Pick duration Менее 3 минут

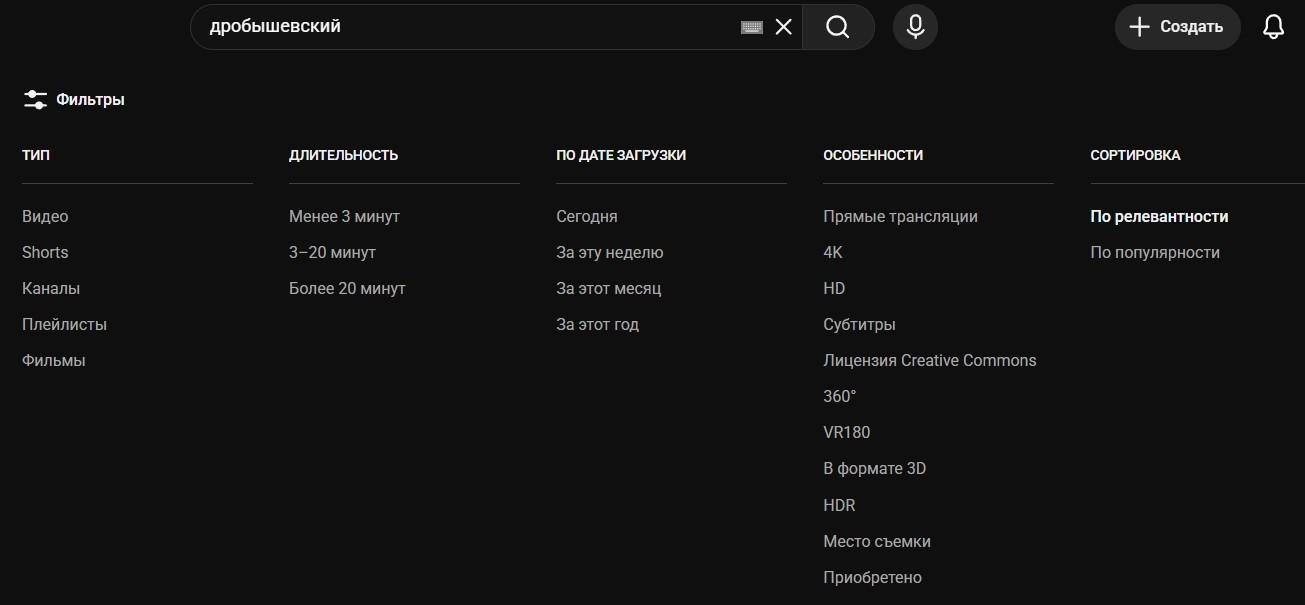pyautogui.click(x=344, y=216)
